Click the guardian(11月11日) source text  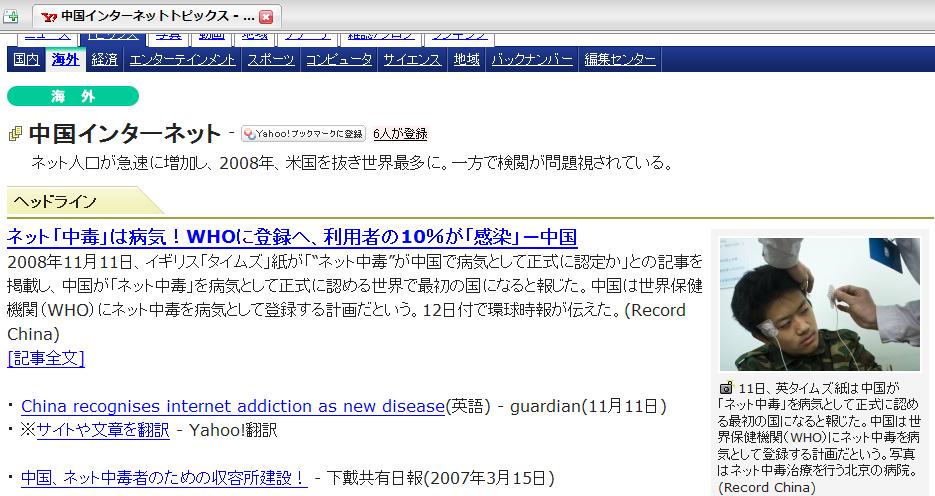coord(588,406)
